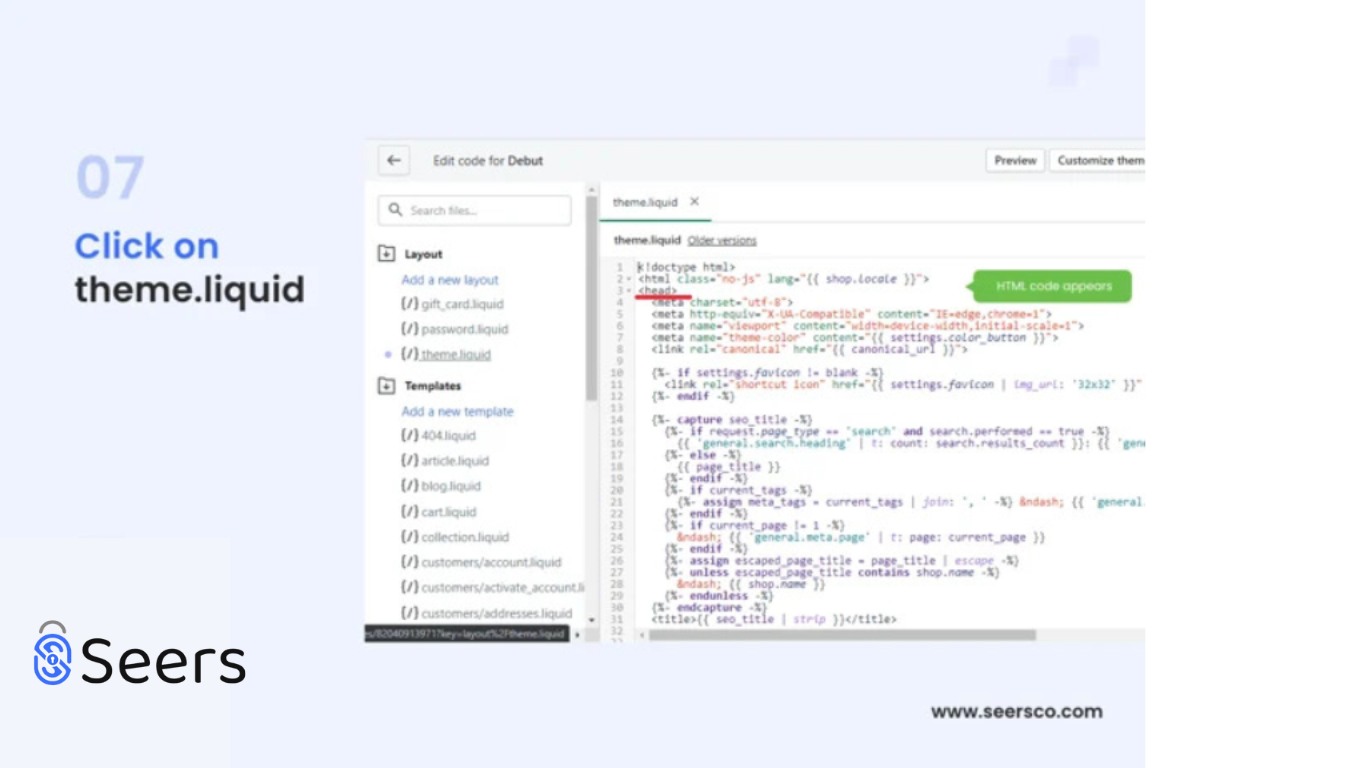Click the file icon beside collection.liquid
The width and height of the screenshot is (1366, 768).
409,537
